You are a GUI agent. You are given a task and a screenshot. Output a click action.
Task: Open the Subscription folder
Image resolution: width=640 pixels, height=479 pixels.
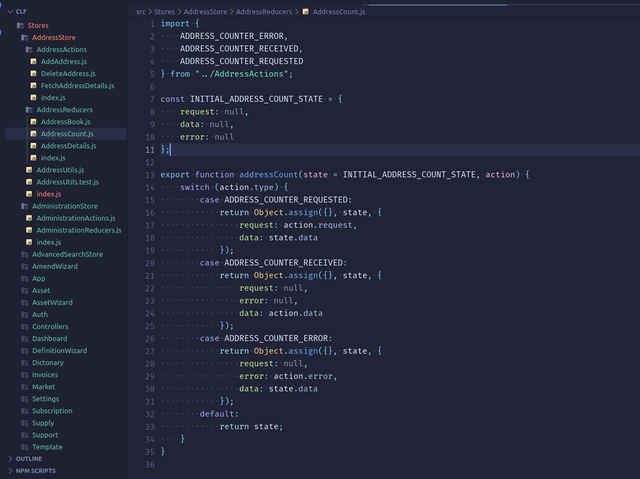tap(52, 411)
